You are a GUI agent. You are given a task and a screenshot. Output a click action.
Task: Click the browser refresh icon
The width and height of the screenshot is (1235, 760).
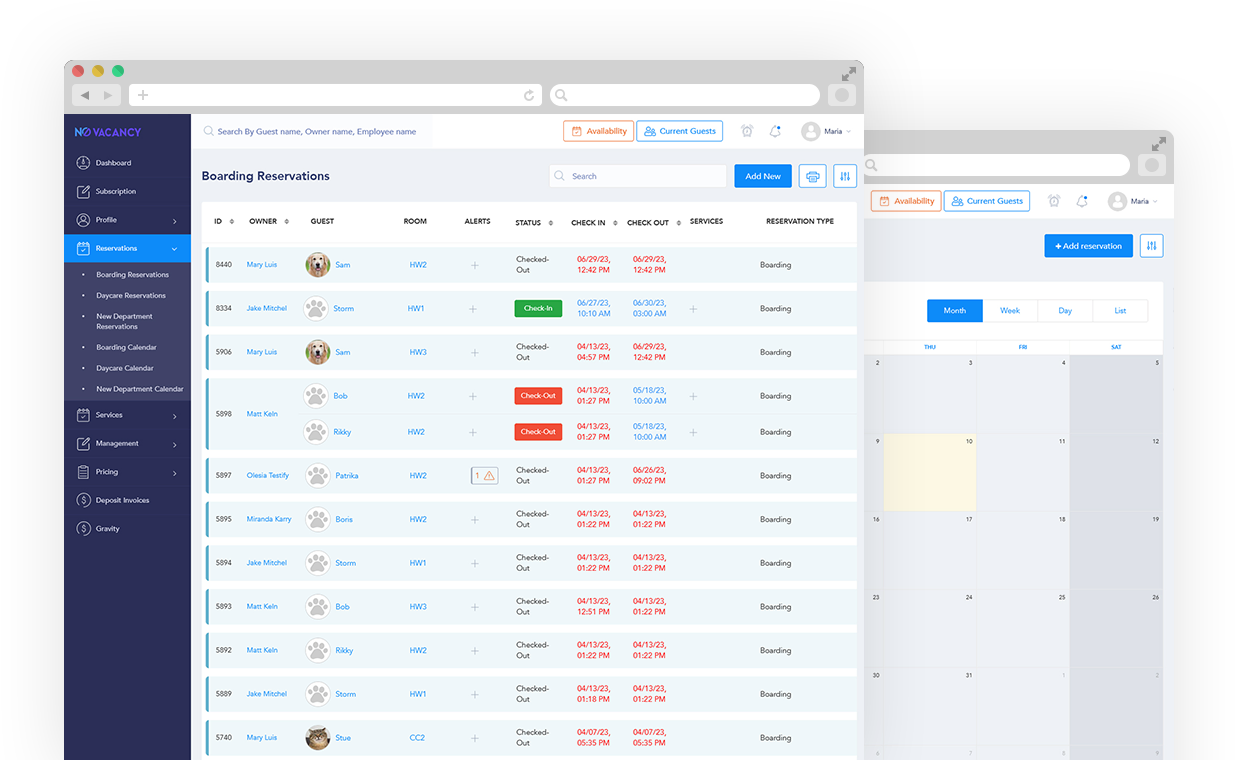click(529, 95)
